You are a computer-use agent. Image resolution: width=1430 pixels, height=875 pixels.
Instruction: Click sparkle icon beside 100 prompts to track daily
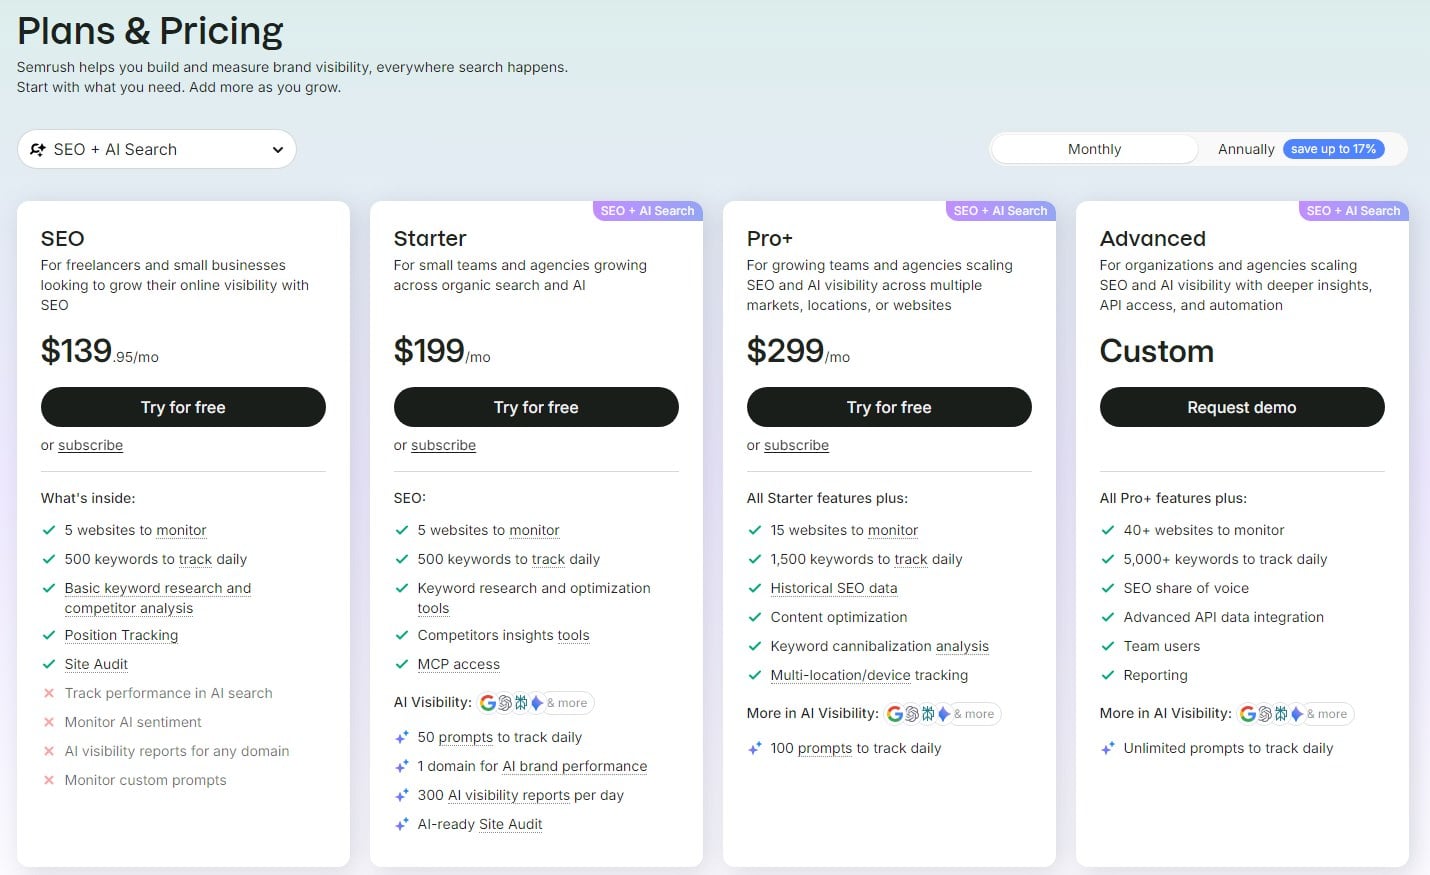tap(755, 748)
